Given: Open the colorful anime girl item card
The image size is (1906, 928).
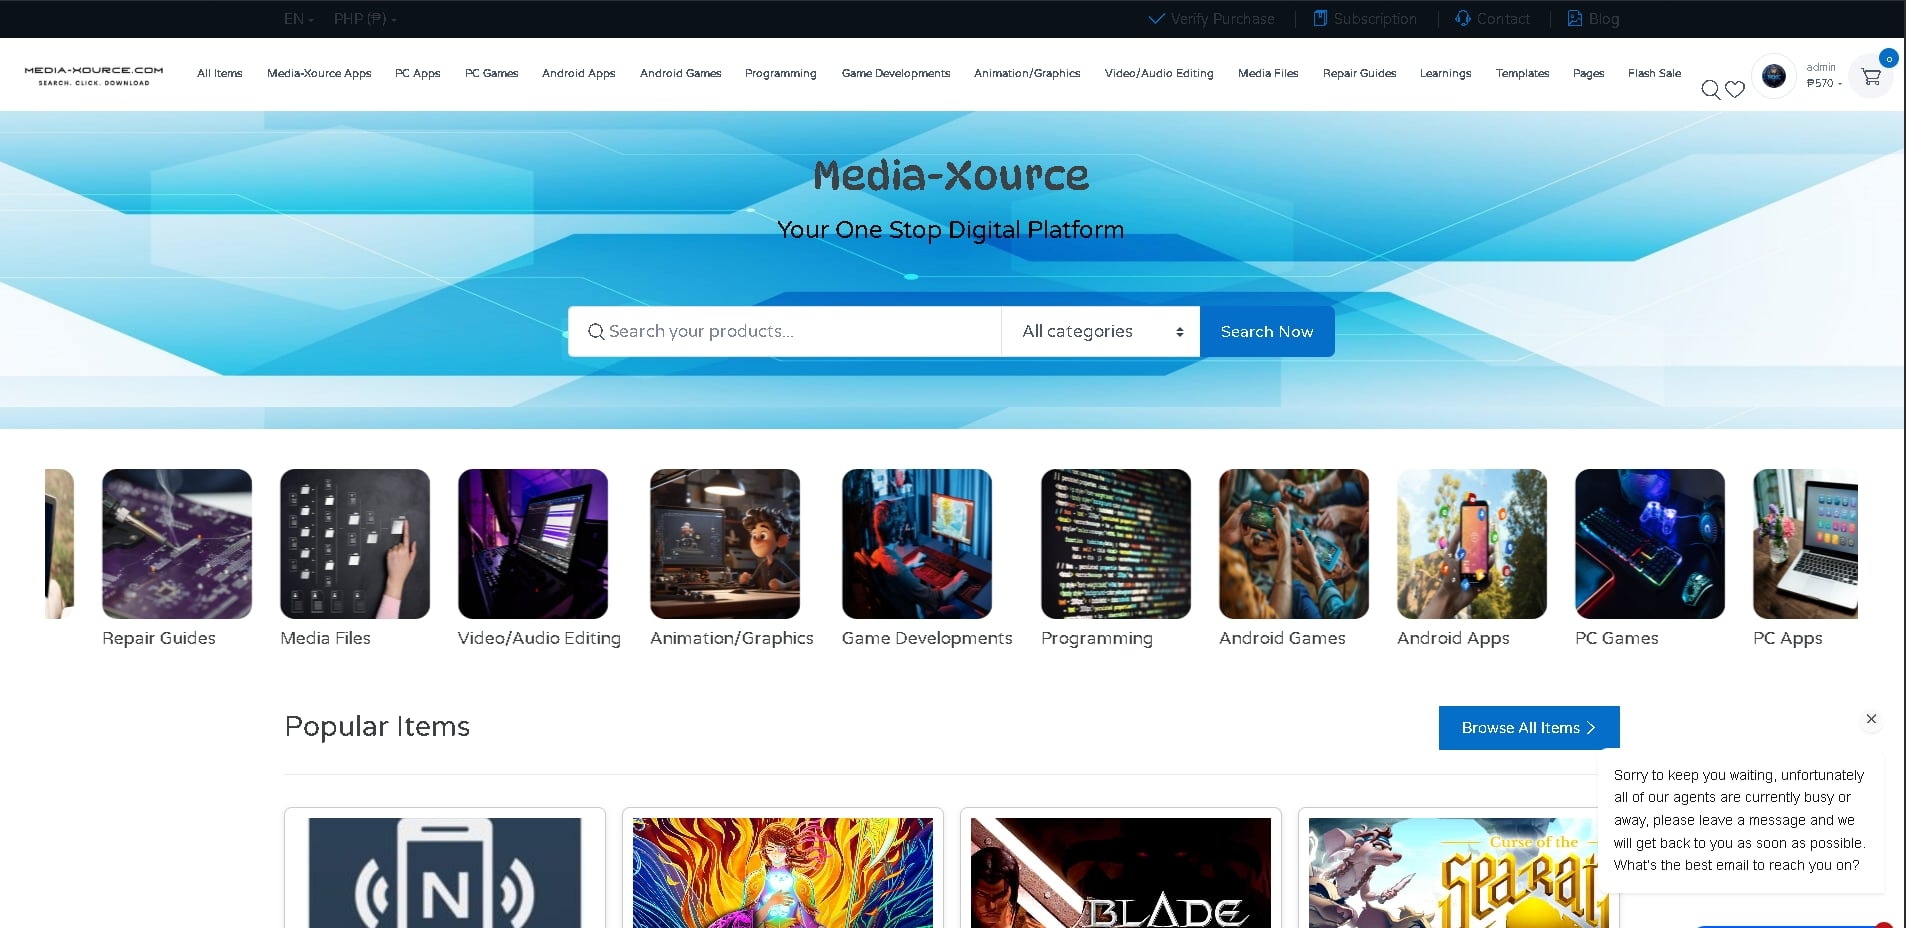Looking at the screenshot, I should click(x=783, y=868).
